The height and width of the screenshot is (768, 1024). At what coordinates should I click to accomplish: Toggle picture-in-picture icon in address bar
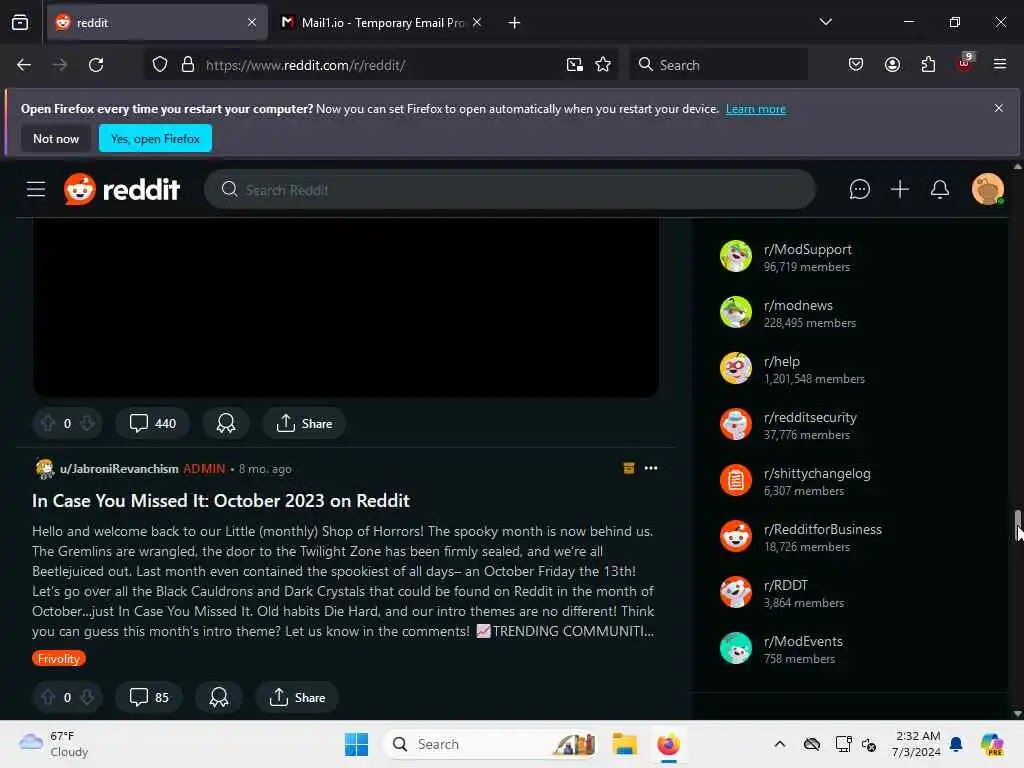575,65
